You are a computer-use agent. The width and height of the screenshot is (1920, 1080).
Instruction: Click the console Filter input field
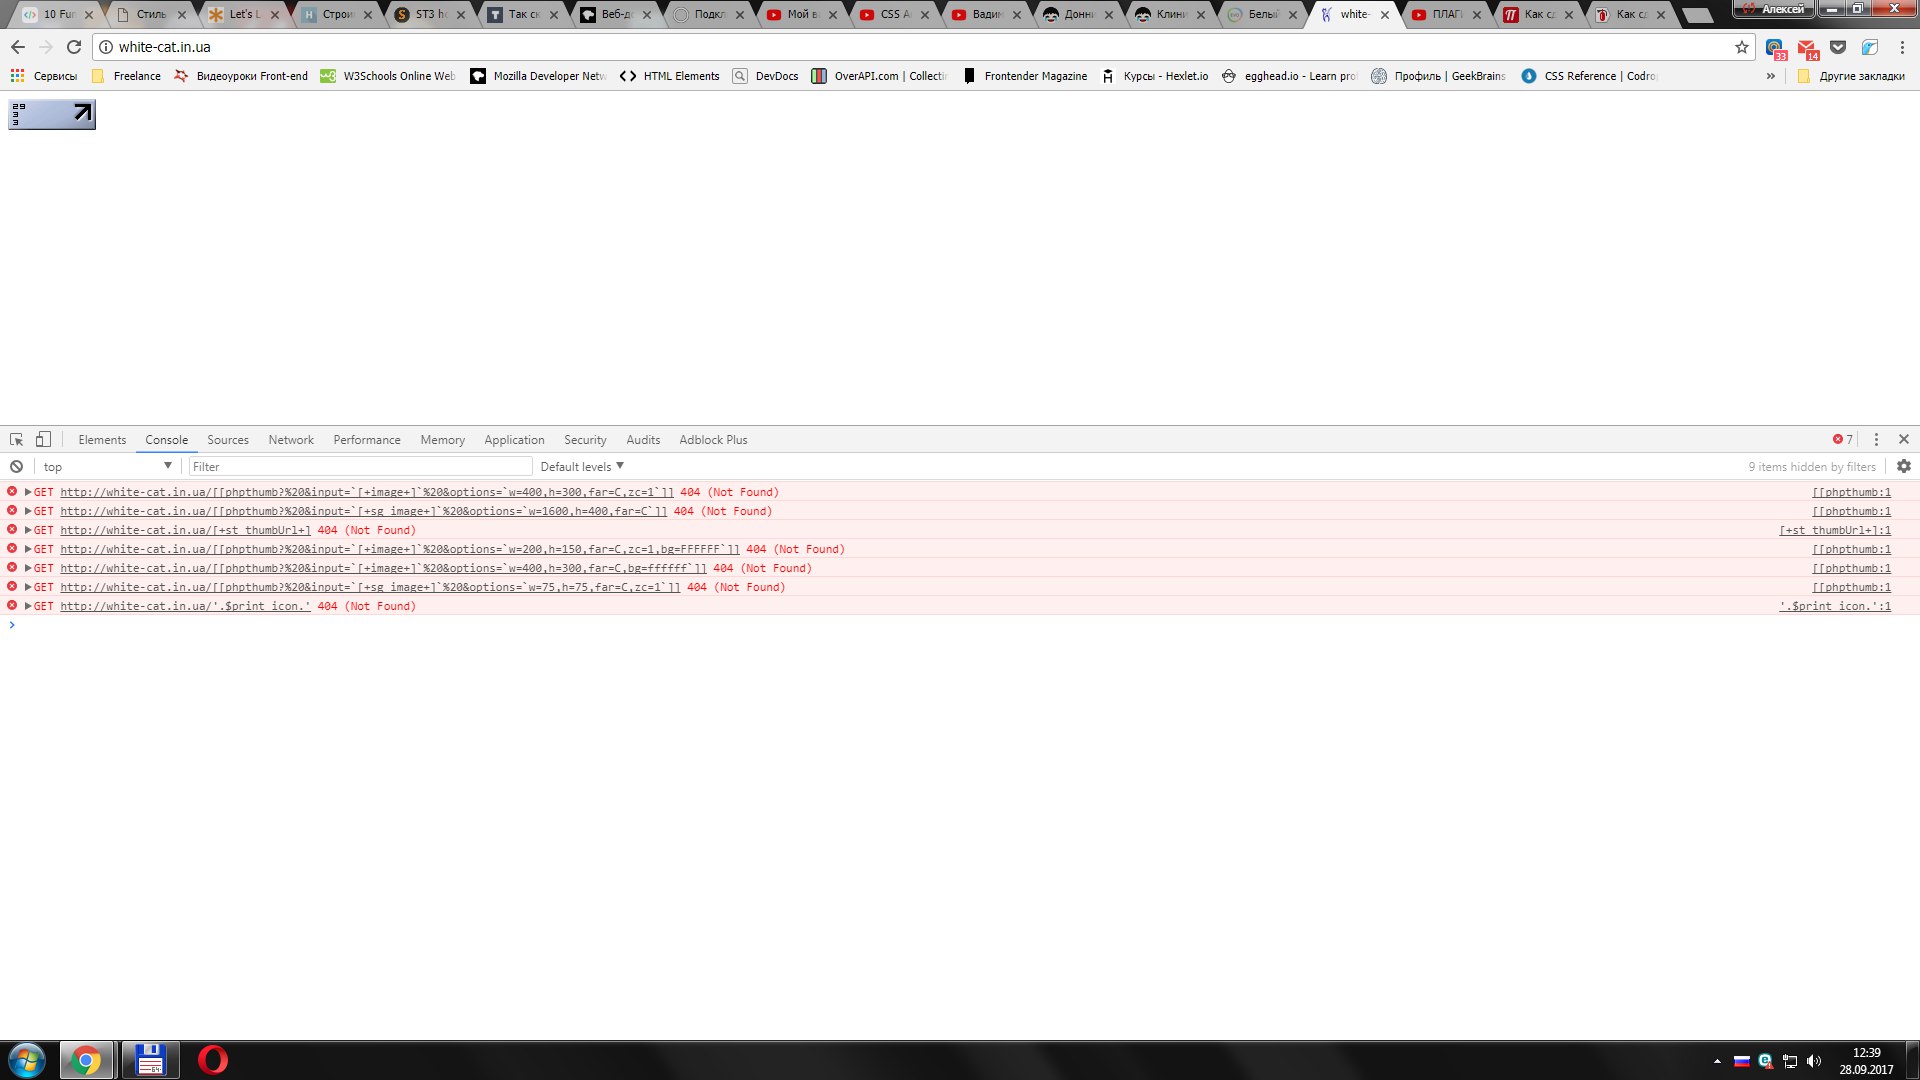(360, 467)
